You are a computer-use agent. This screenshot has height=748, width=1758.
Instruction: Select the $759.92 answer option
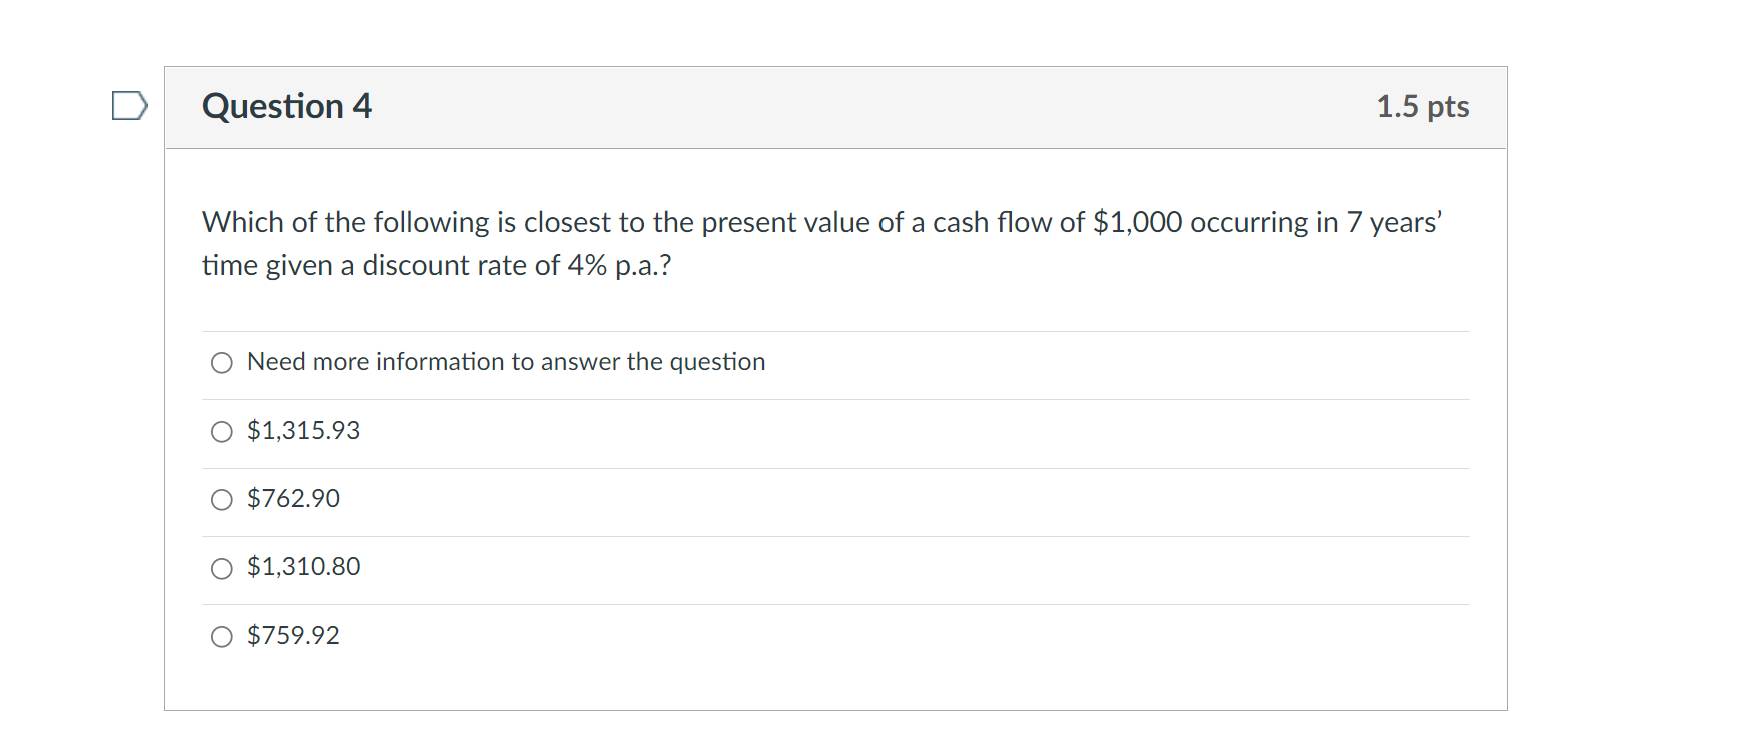(220, 635)
